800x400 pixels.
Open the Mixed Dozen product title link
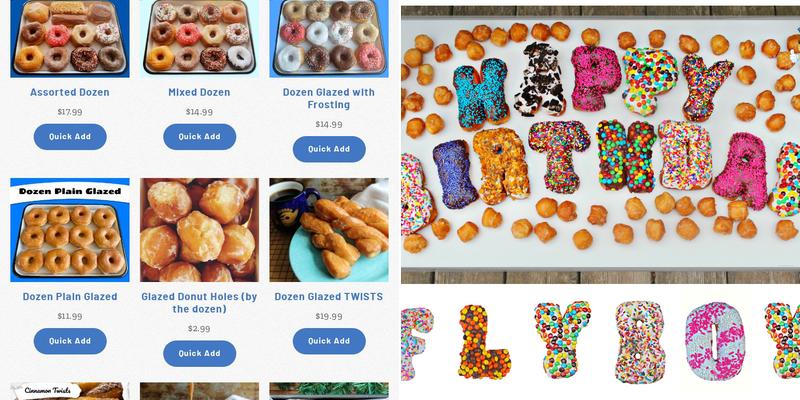(199, 92)
